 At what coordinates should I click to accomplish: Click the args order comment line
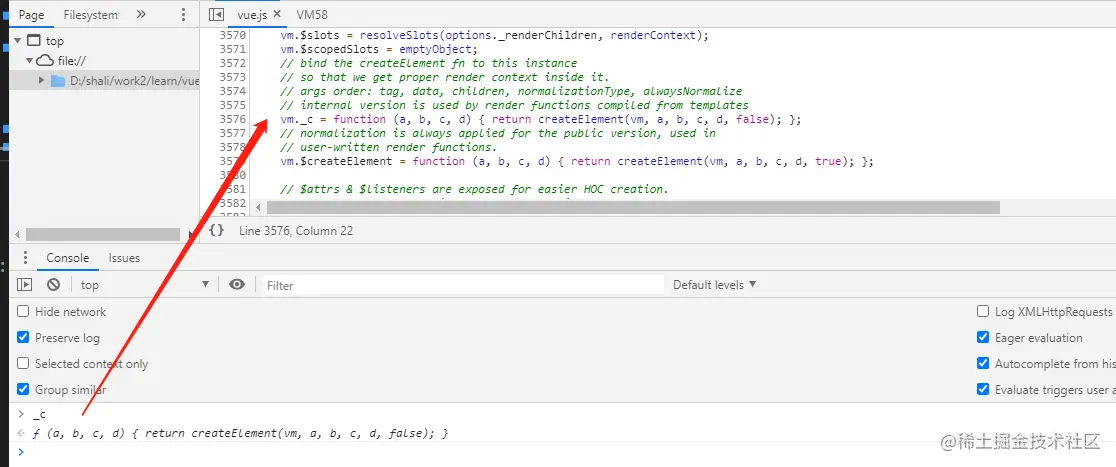[x=511, y=91]
